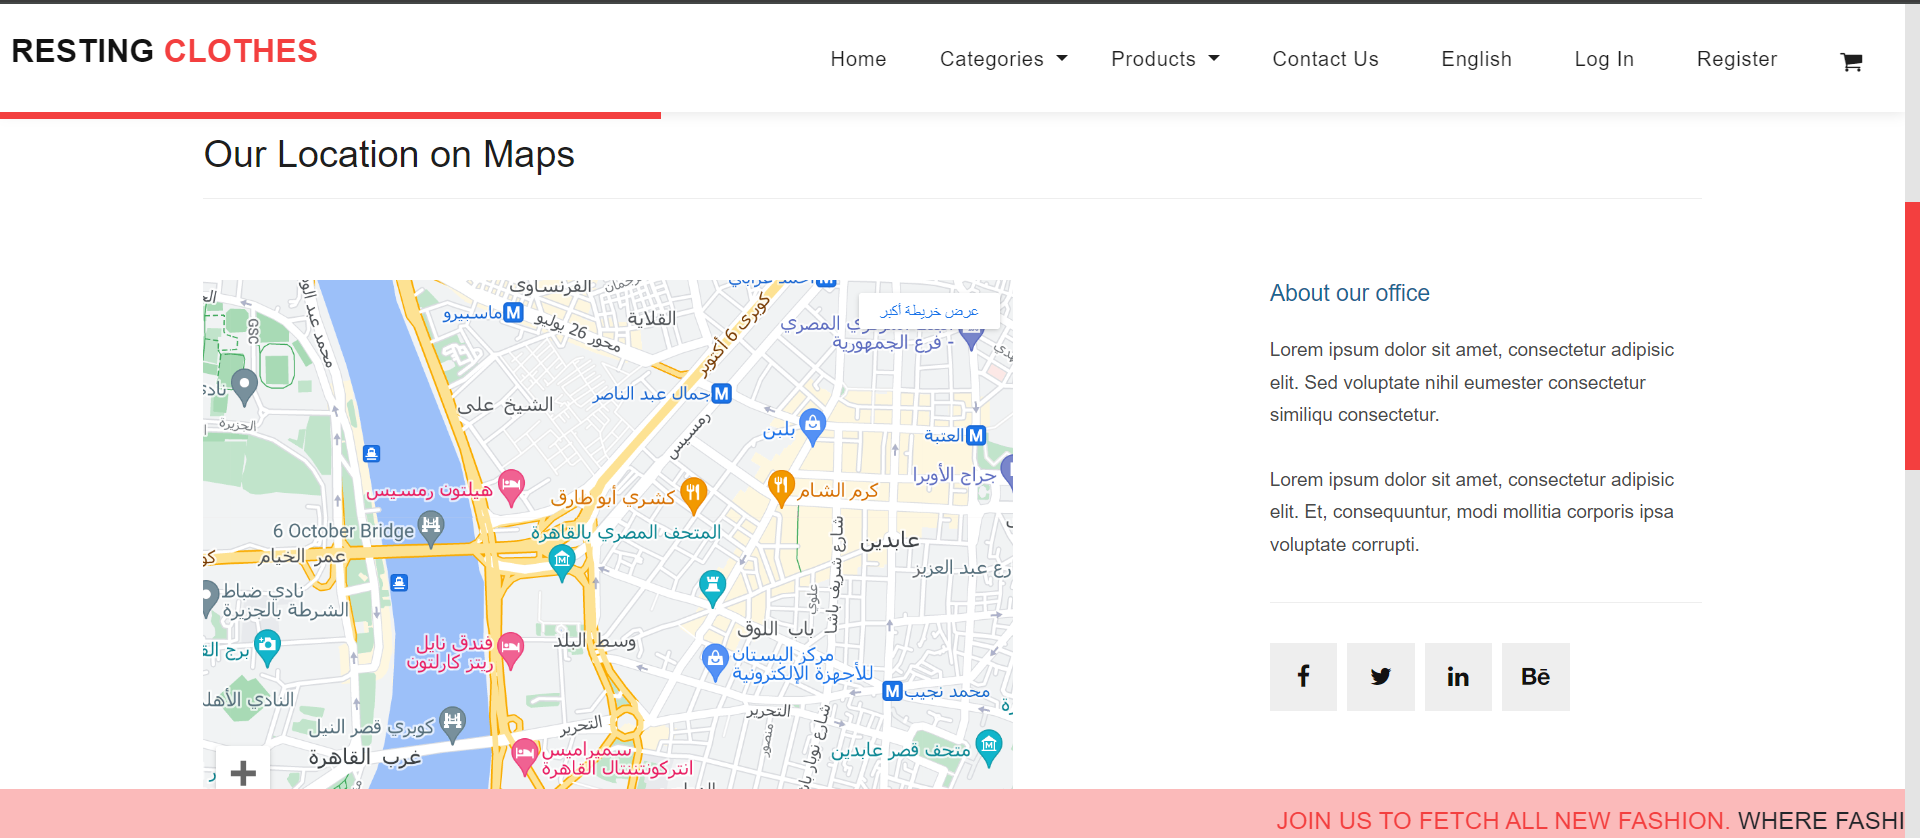Image resolution: width=1920 pixels, height=838 pixels.
Task: Open the Behance social link
Action: [x=1536, y=677]
